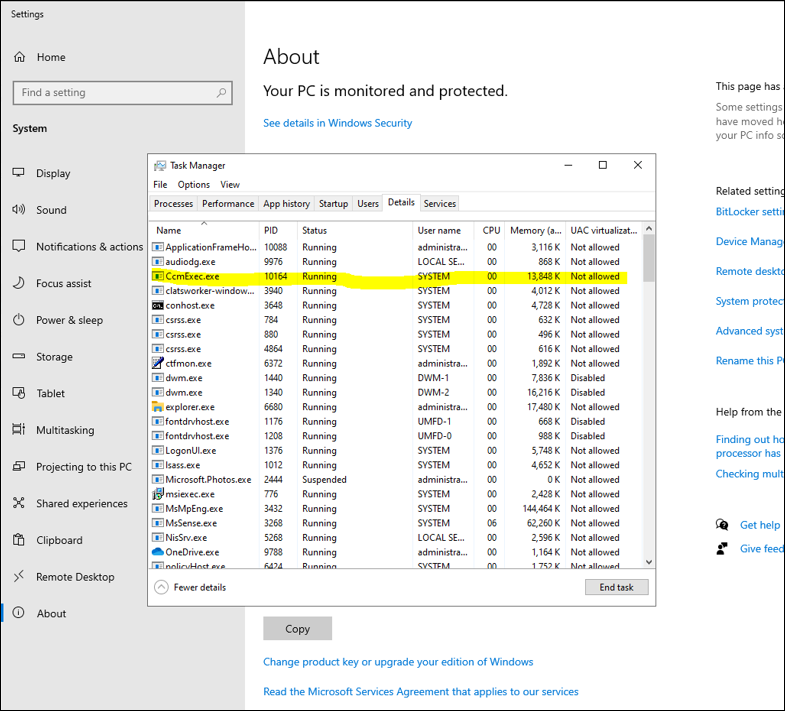Sort processes by the Name column header

(x=169, y=230)
